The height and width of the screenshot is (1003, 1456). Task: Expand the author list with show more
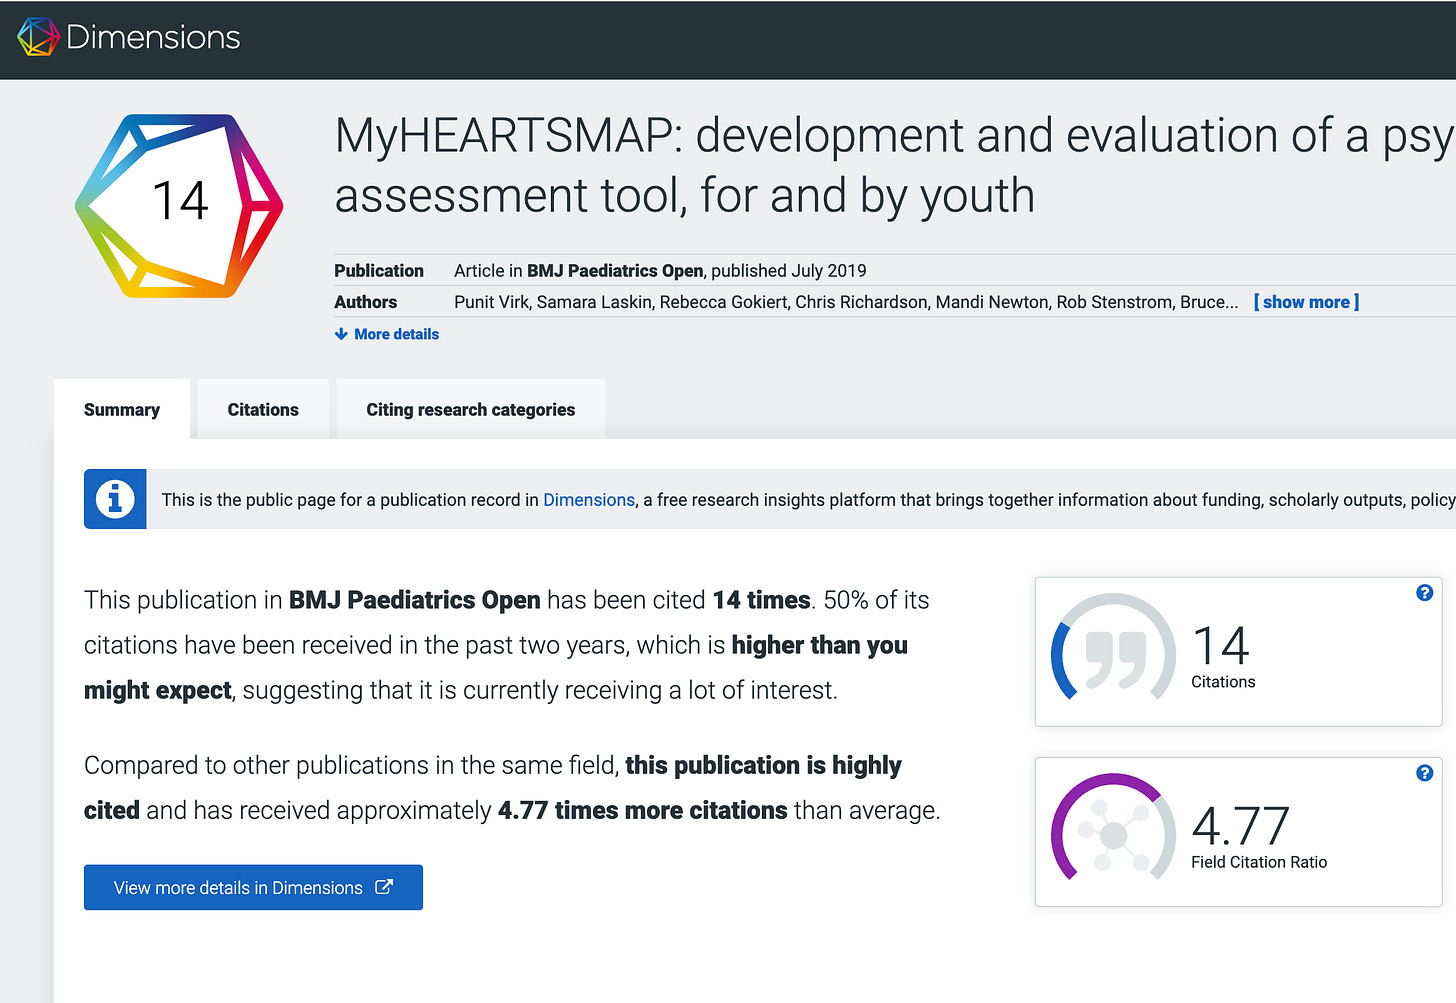coord(1306,302)
